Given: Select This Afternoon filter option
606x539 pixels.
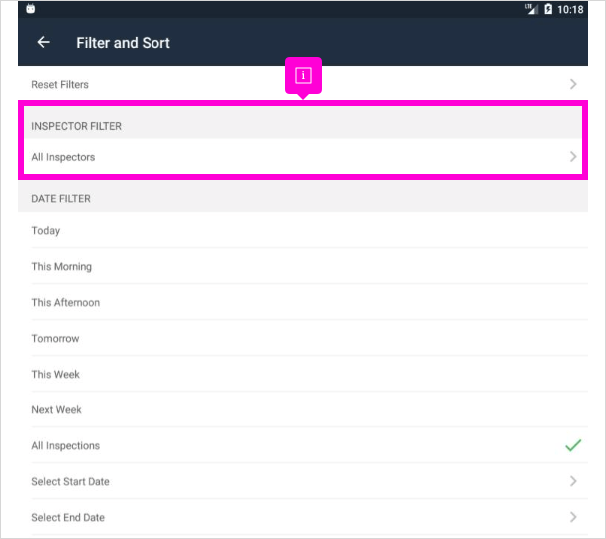Looking at the screenshot, I should (303, 302).
